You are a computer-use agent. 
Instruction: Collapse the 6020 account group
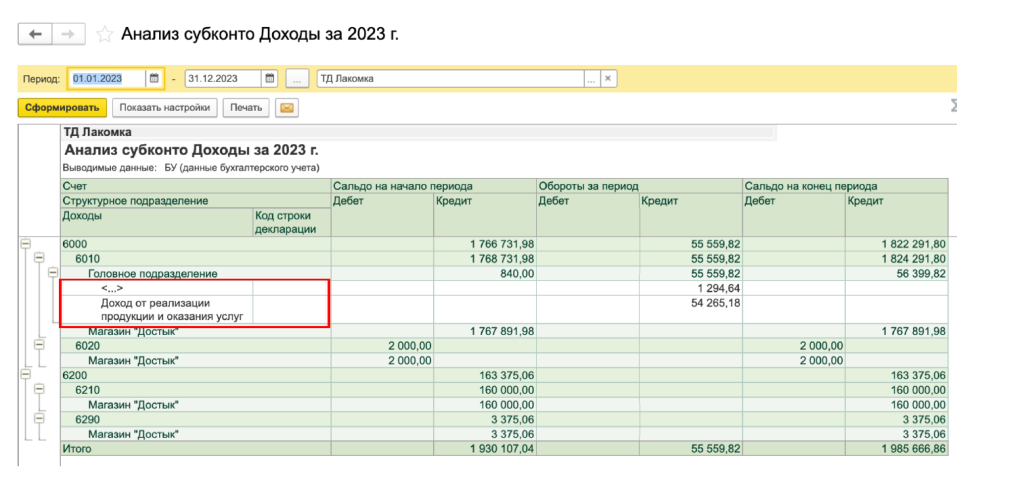[39, 345]
